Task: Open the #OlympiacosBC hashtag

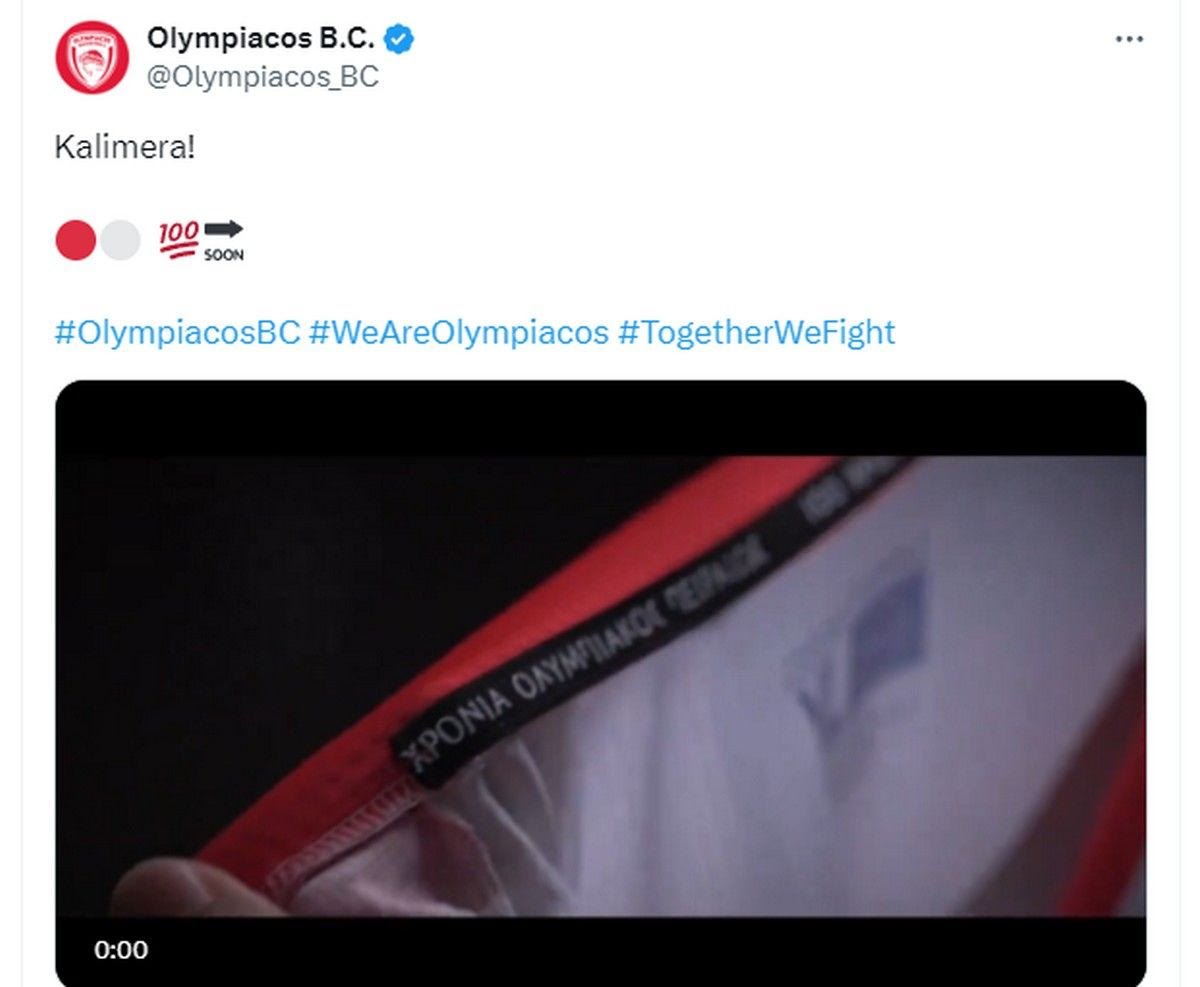Action: [177, 332]
